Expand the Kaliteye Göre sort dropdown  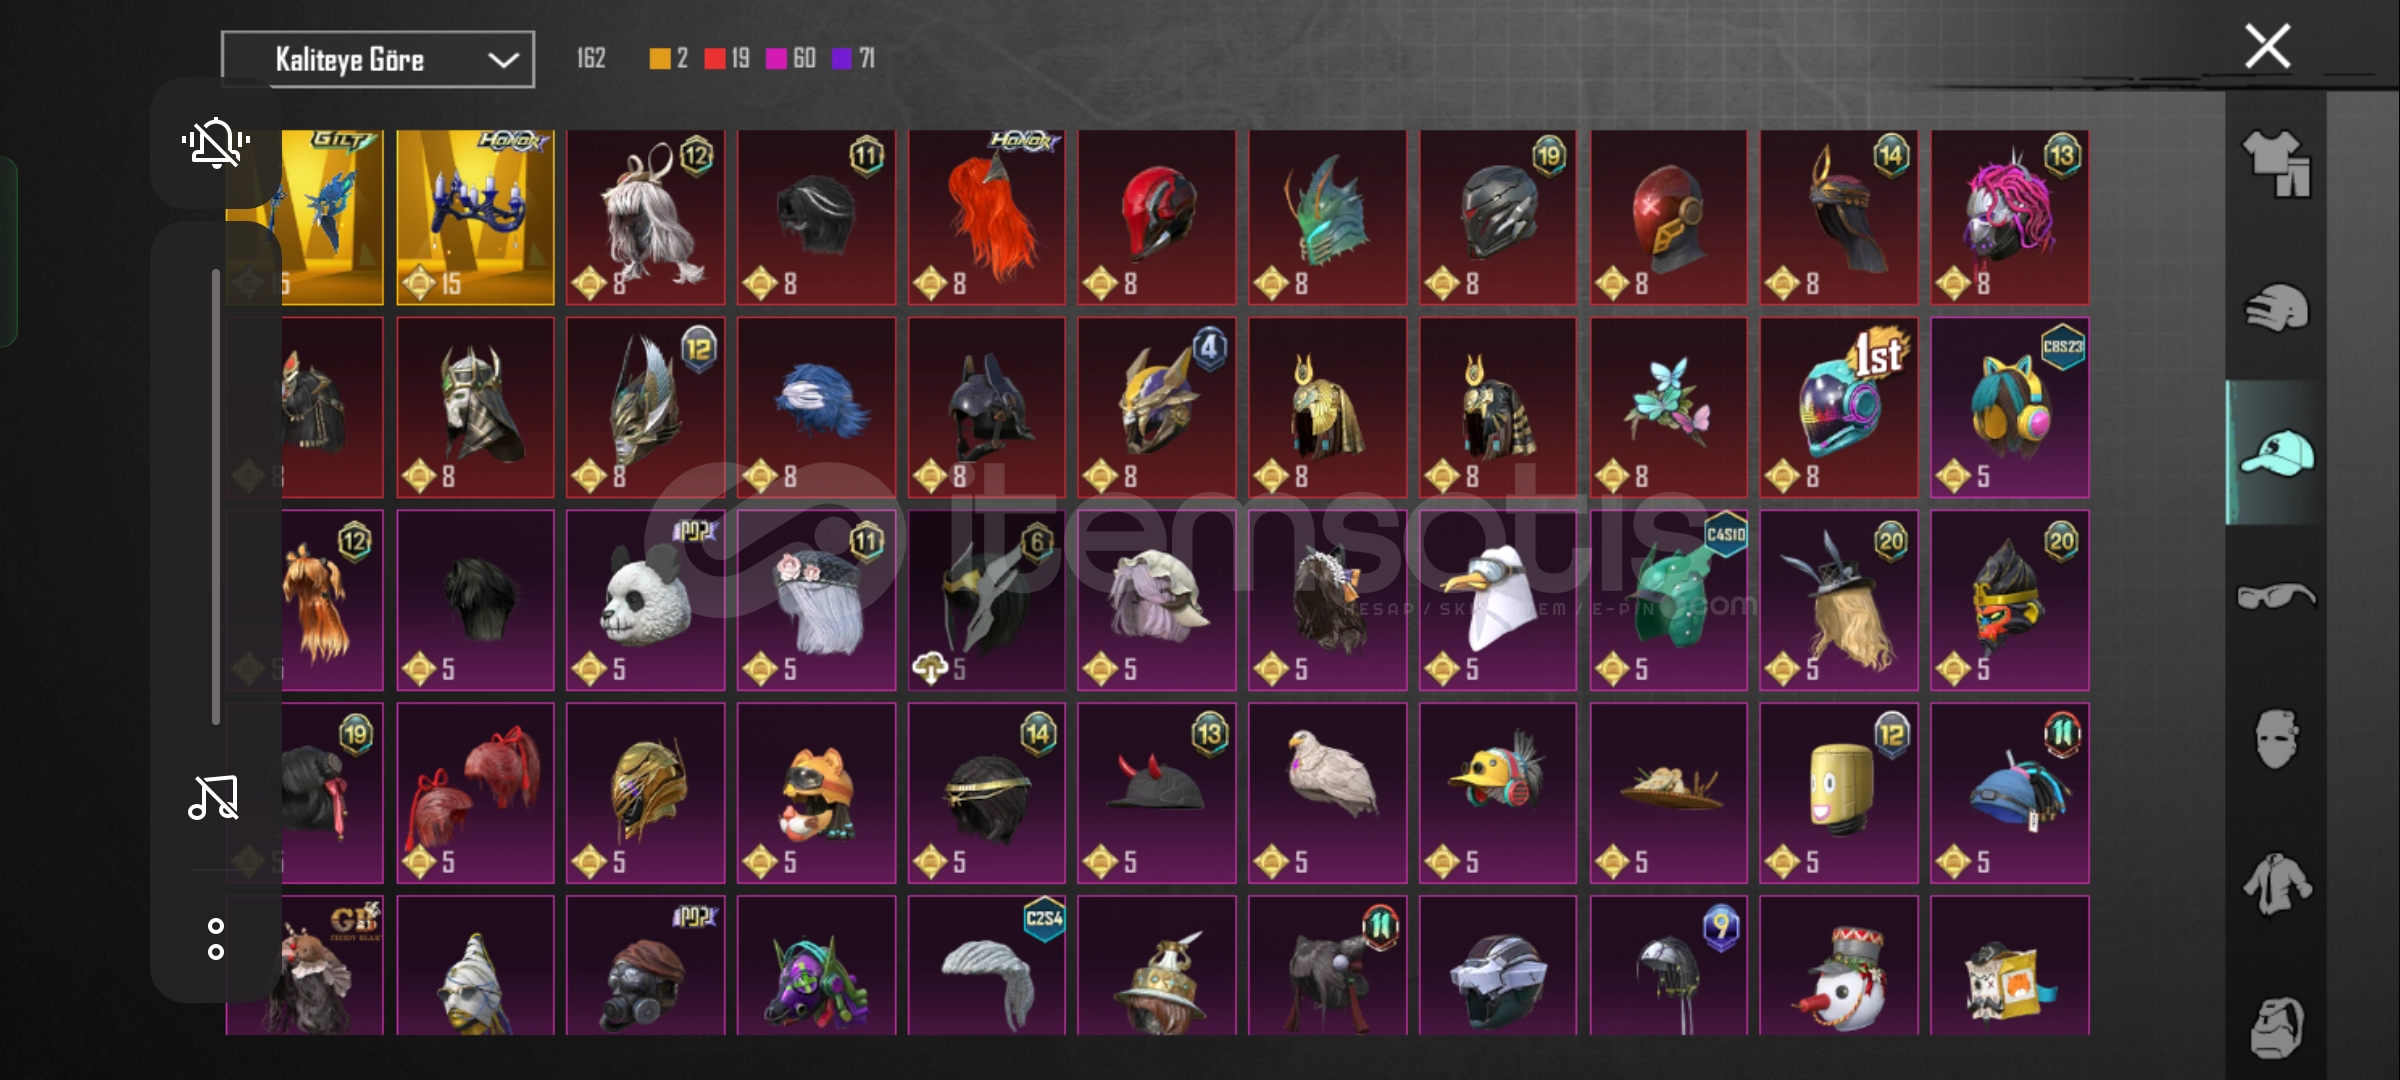pyautogui.click(x=378, y=60)
